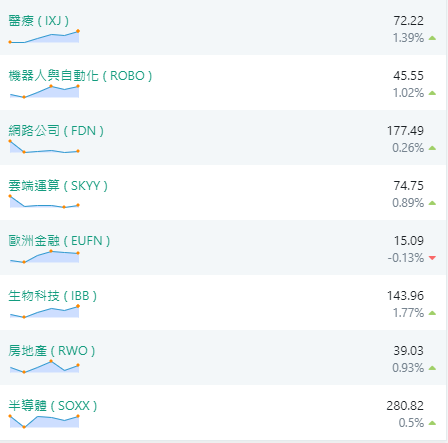The image size is (448, 443).
Task: Click the EUFN sparkline trend chart
Action: (44, 256)
